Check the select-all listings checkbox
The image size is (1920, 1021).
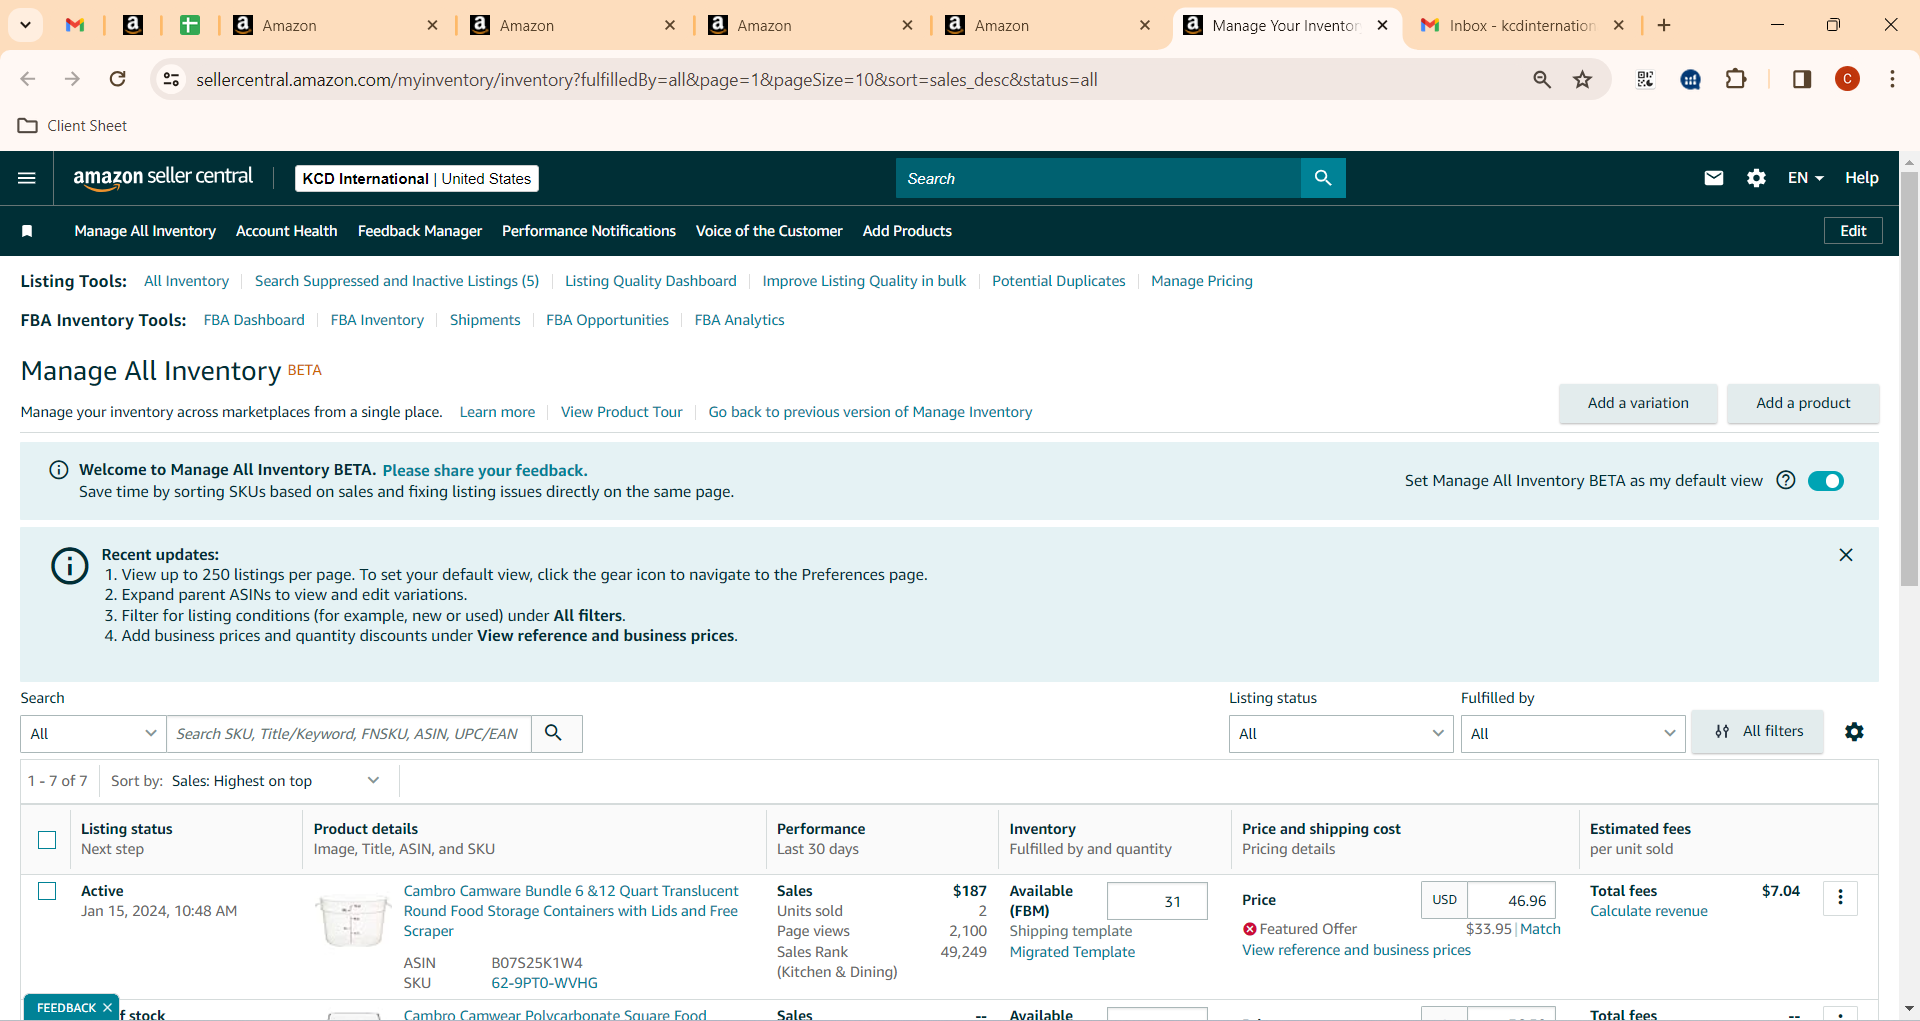coord(47,840)
